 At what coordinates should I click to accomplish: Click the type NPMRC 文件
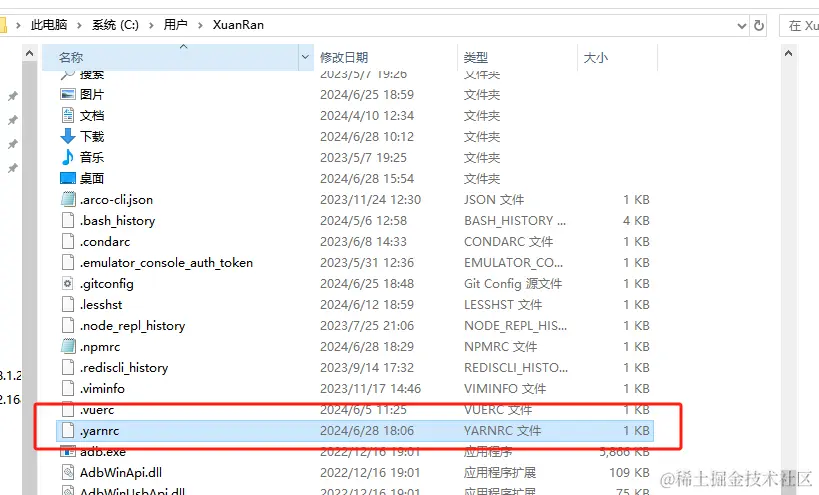point(500,347)
